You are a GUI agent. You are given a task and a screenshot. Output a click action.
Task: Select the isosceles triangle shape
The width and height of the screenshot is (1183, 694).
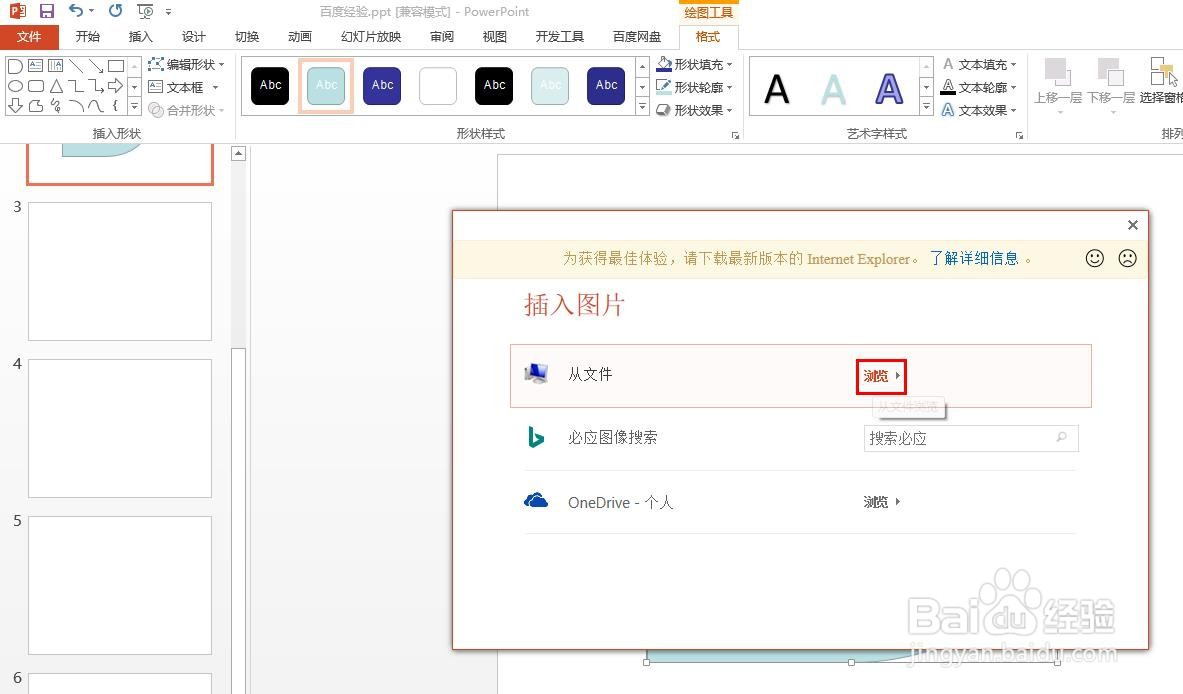click(56, 86)
